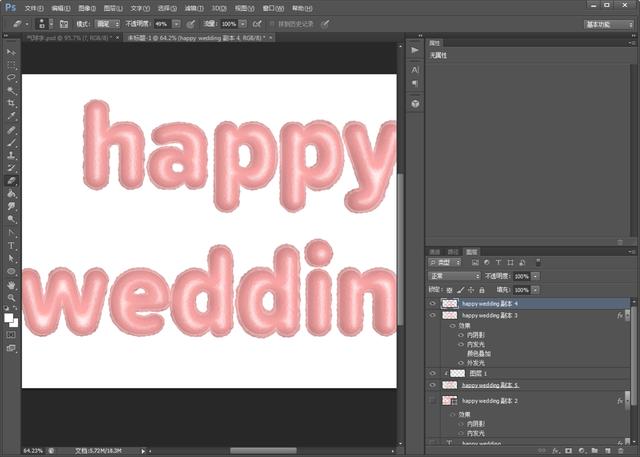Toggle 外发光 effect visibility on 副本 3

pyautogui.click(x=461, y=363)
